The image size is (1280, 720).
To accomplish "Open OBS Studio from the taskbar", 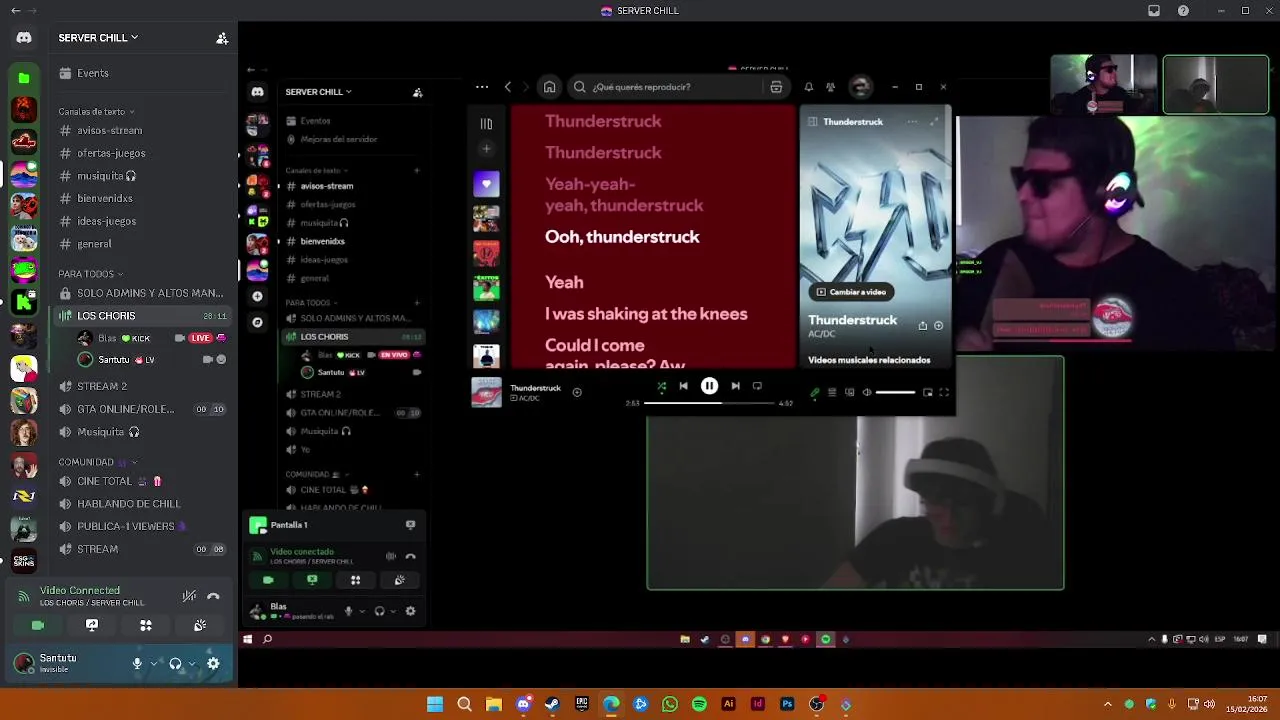I will [817, 705].
